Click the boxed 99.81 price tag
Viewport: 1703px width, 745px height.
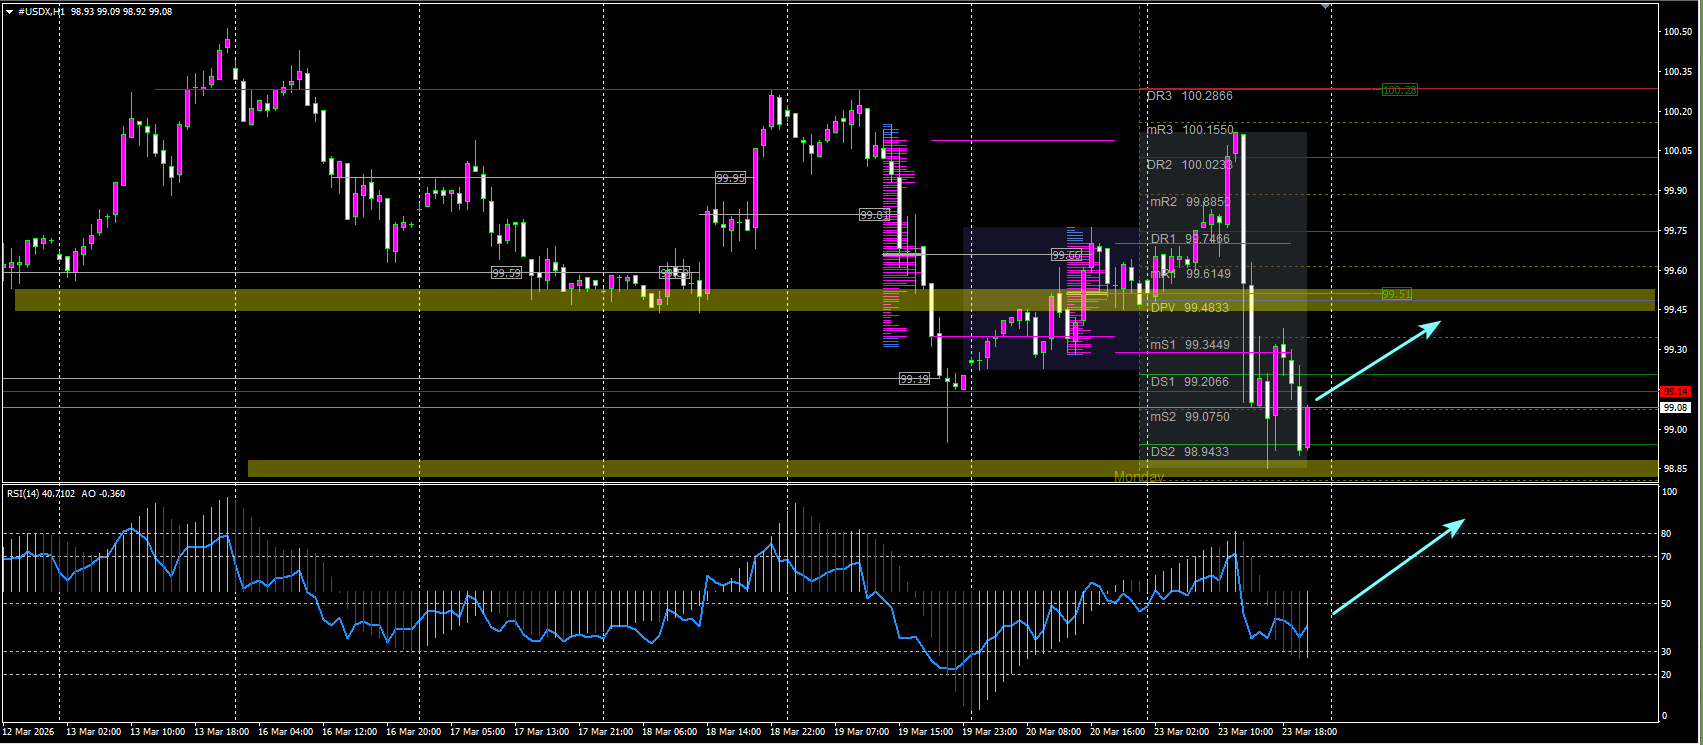[x=874, y=215]
